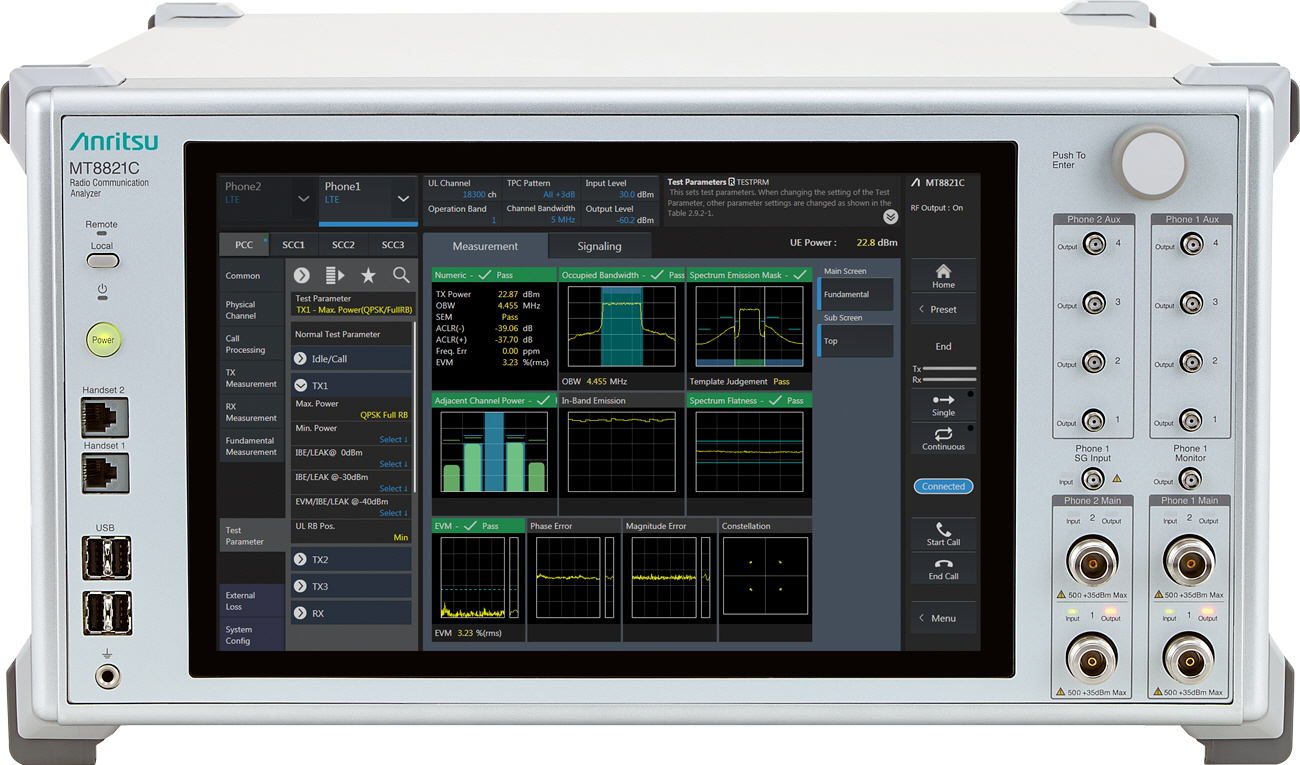Open System Config settings
The height and width of the screenshot is (765, 1300).
pyautogui.click(x=252, y=635)
